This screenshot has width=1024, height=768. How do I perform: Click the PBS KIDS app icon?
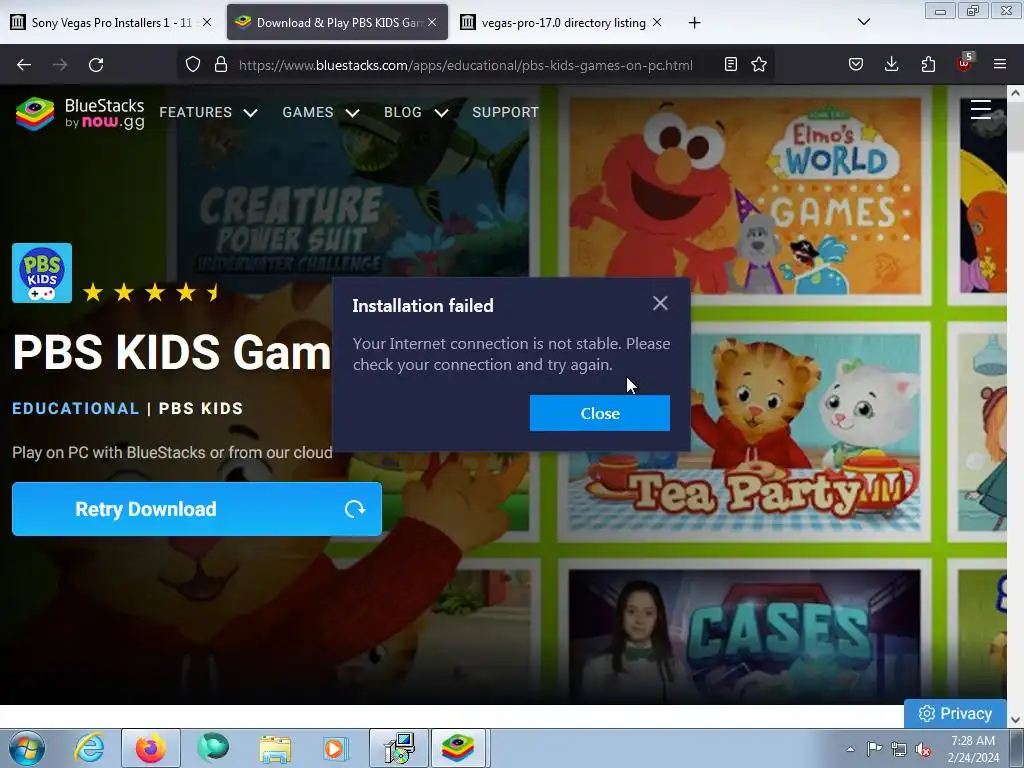click(42, 273)
